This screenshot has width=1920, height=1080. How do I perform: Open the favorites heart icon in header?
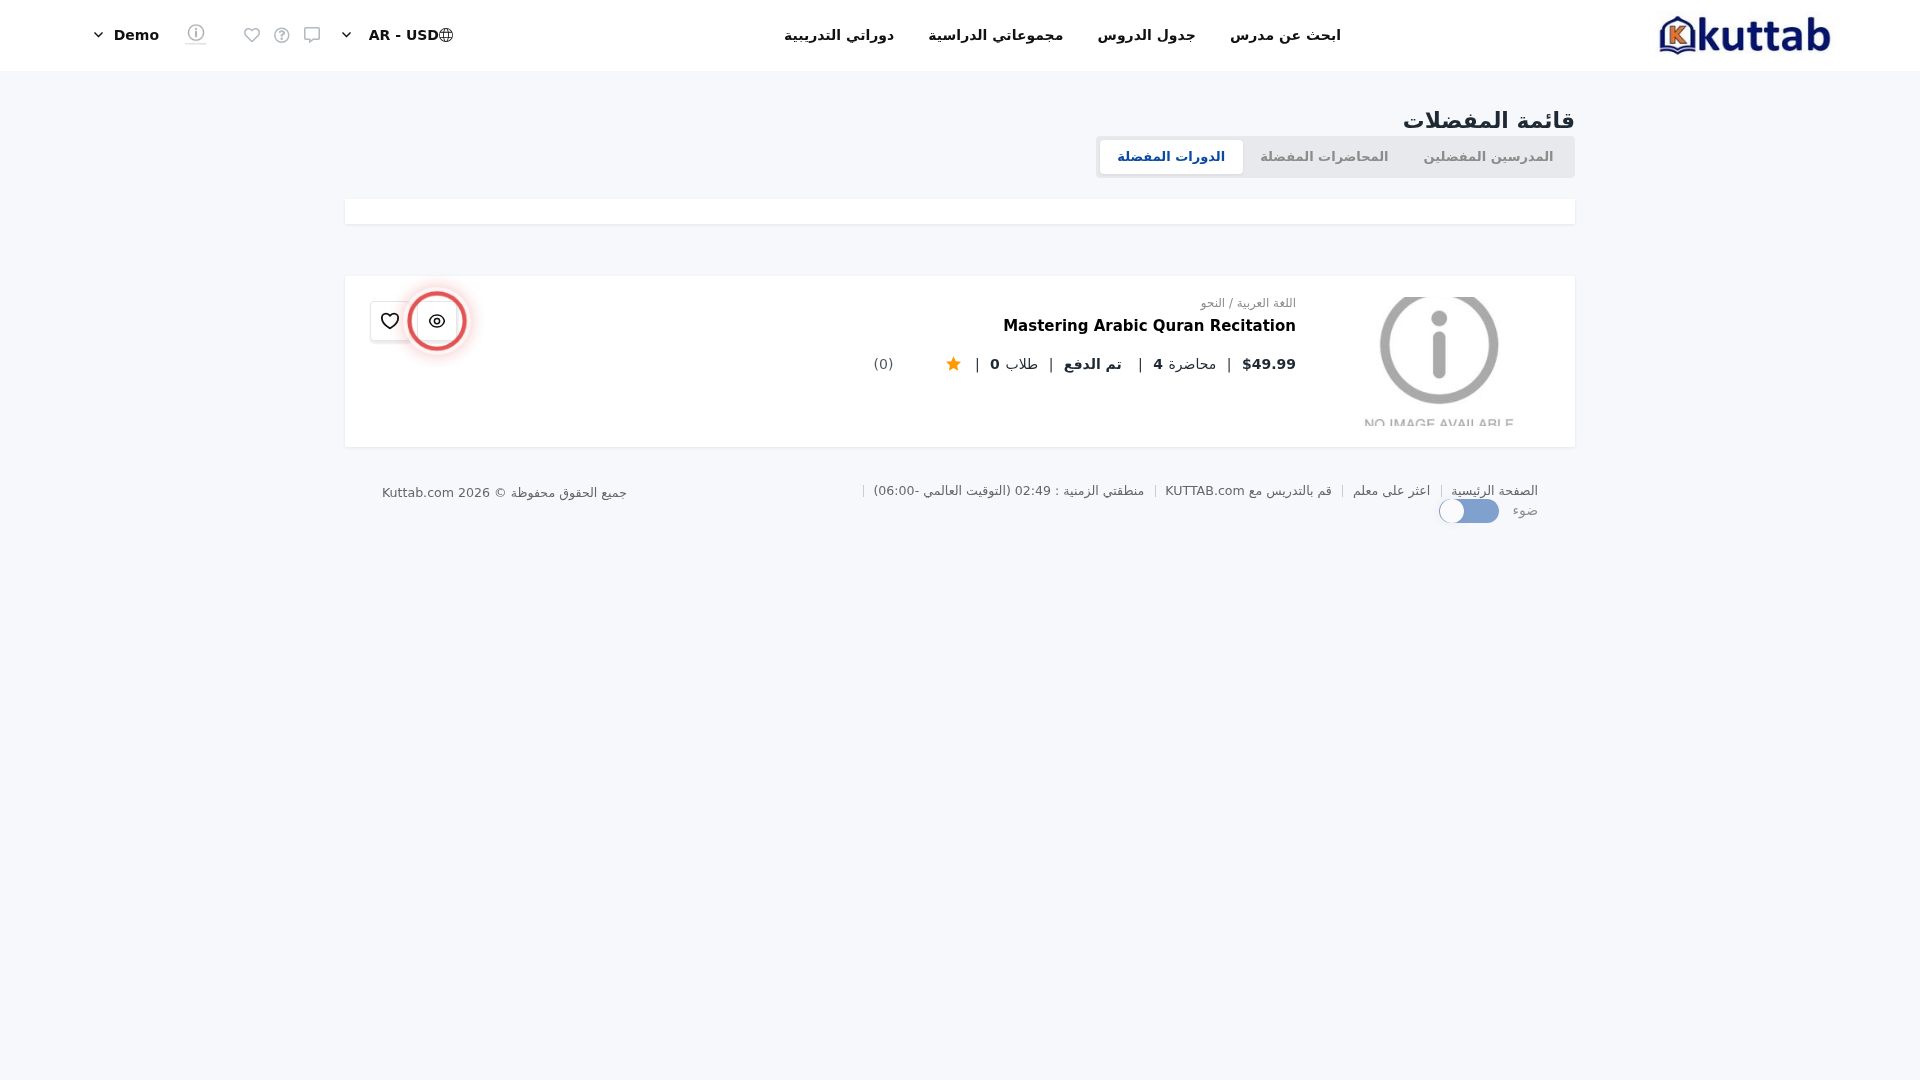click(x=252, y=35)
